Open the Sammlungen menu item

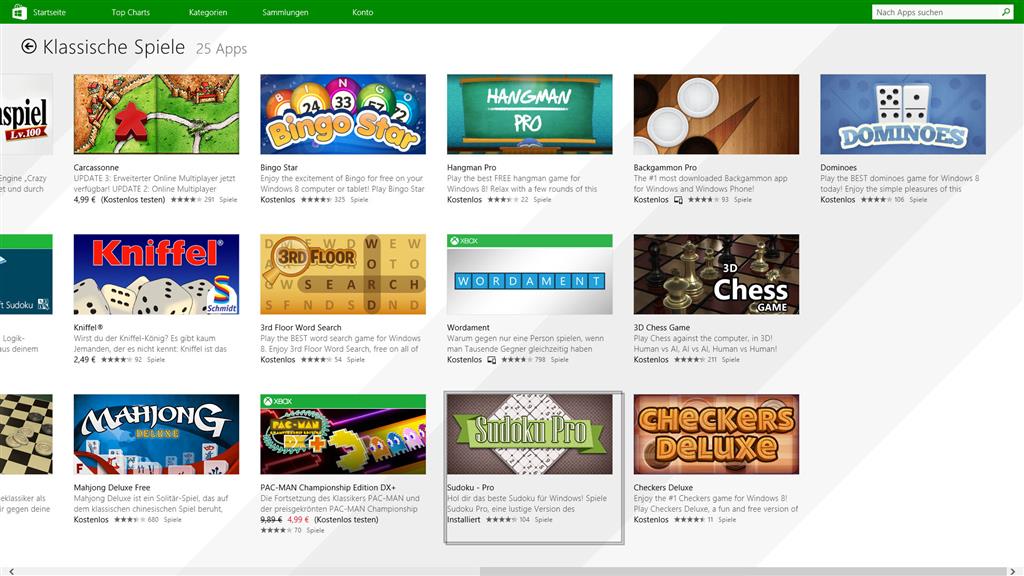[x=285, y=12]
